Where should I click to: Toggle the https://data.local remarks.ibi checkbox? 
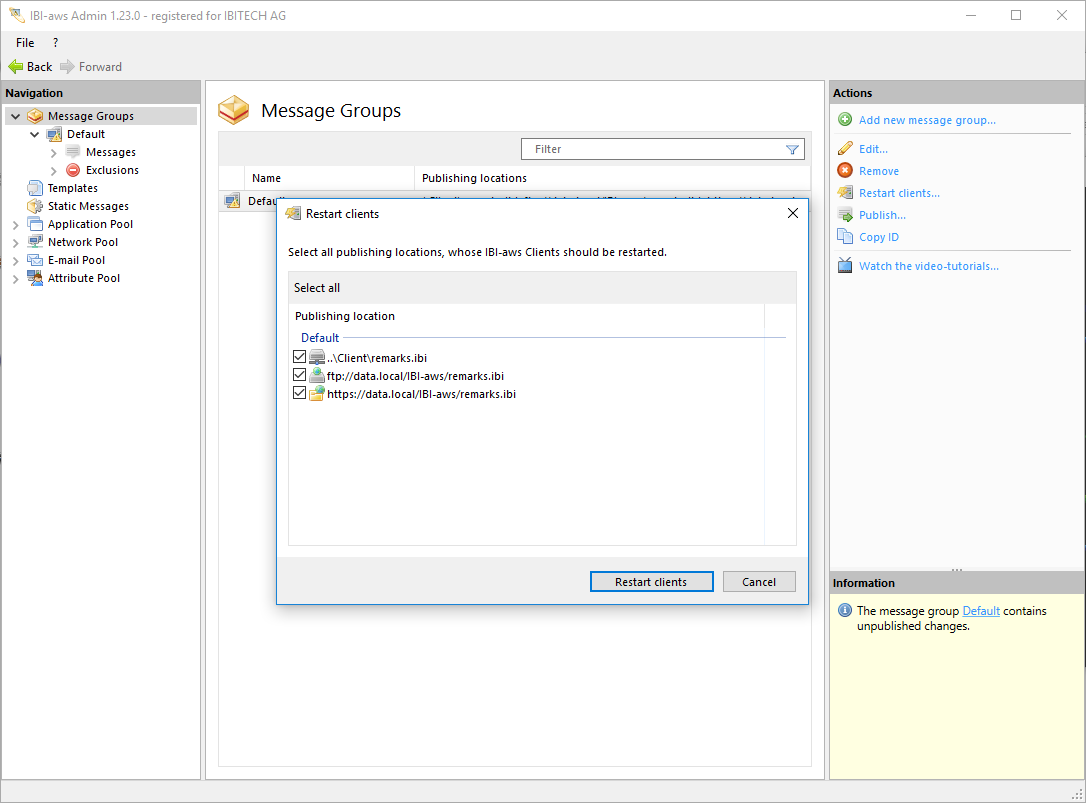[x=299, y=393]
